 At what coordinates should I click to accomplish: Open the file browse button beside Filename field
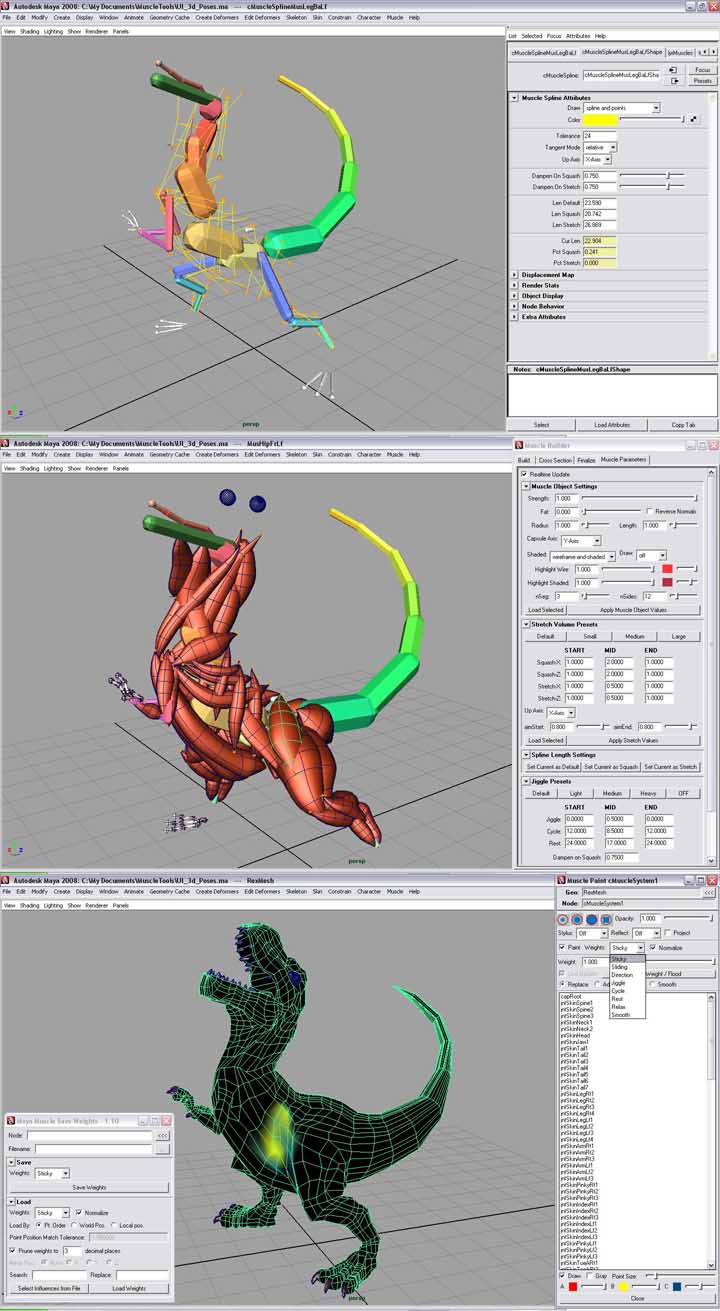162,1149
